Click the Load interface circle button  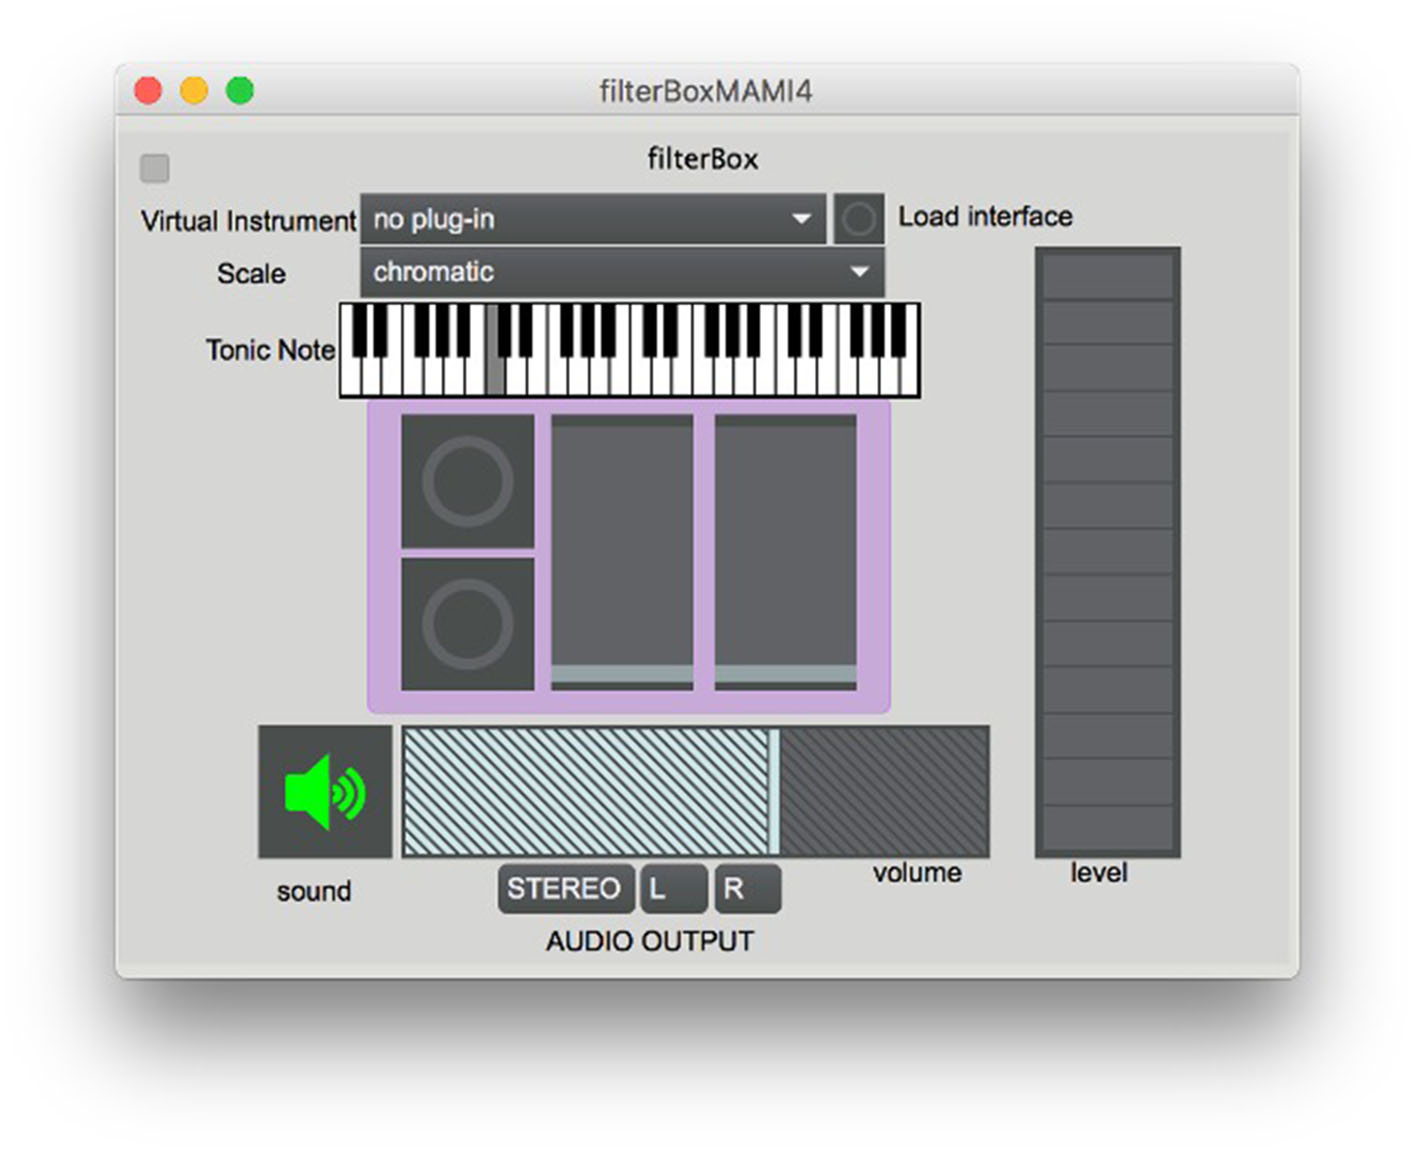pos(858,219)
